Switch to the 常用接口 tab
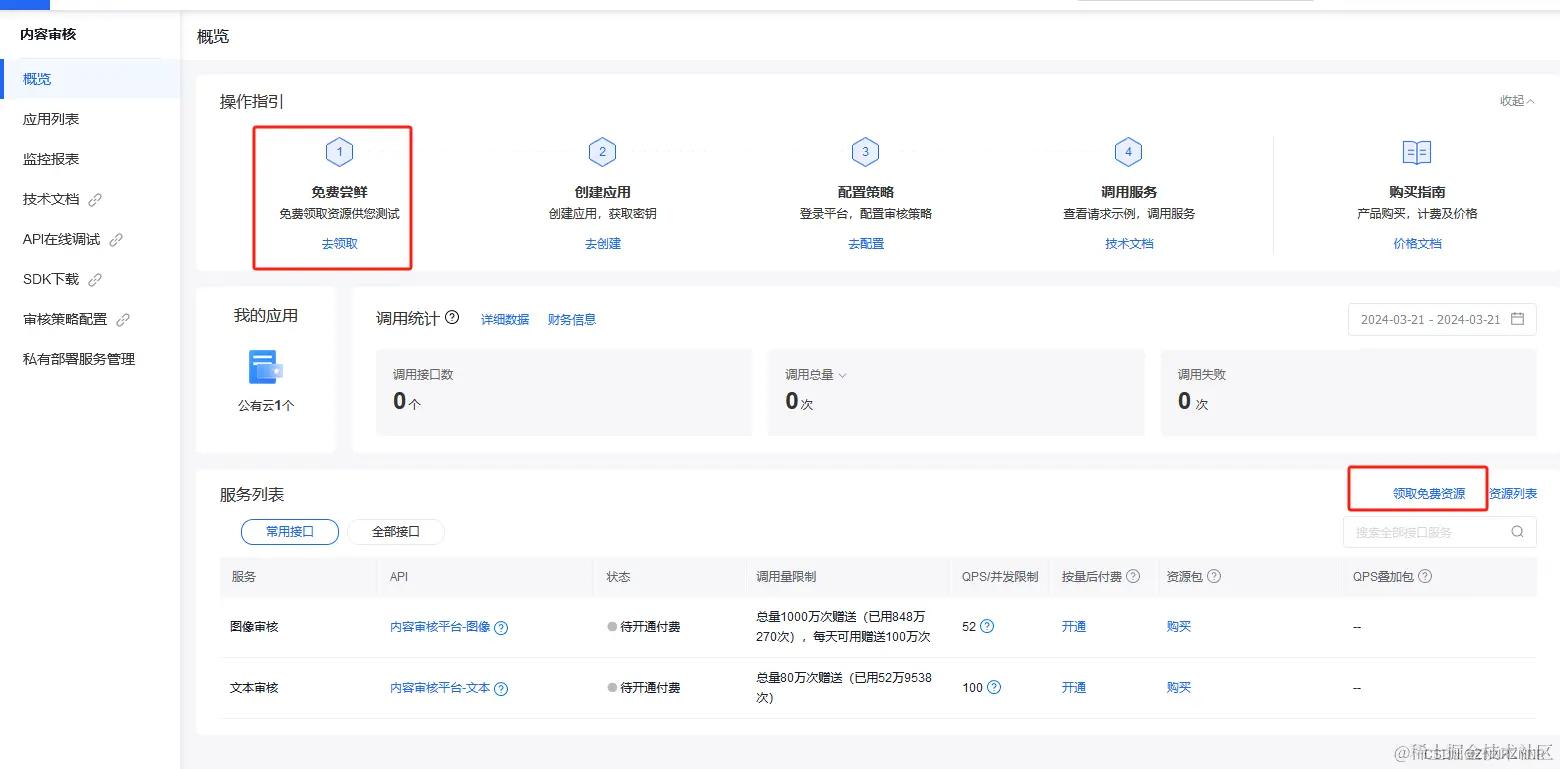The width and height of the screenshot is (1560, 769). tap(290, 532)
